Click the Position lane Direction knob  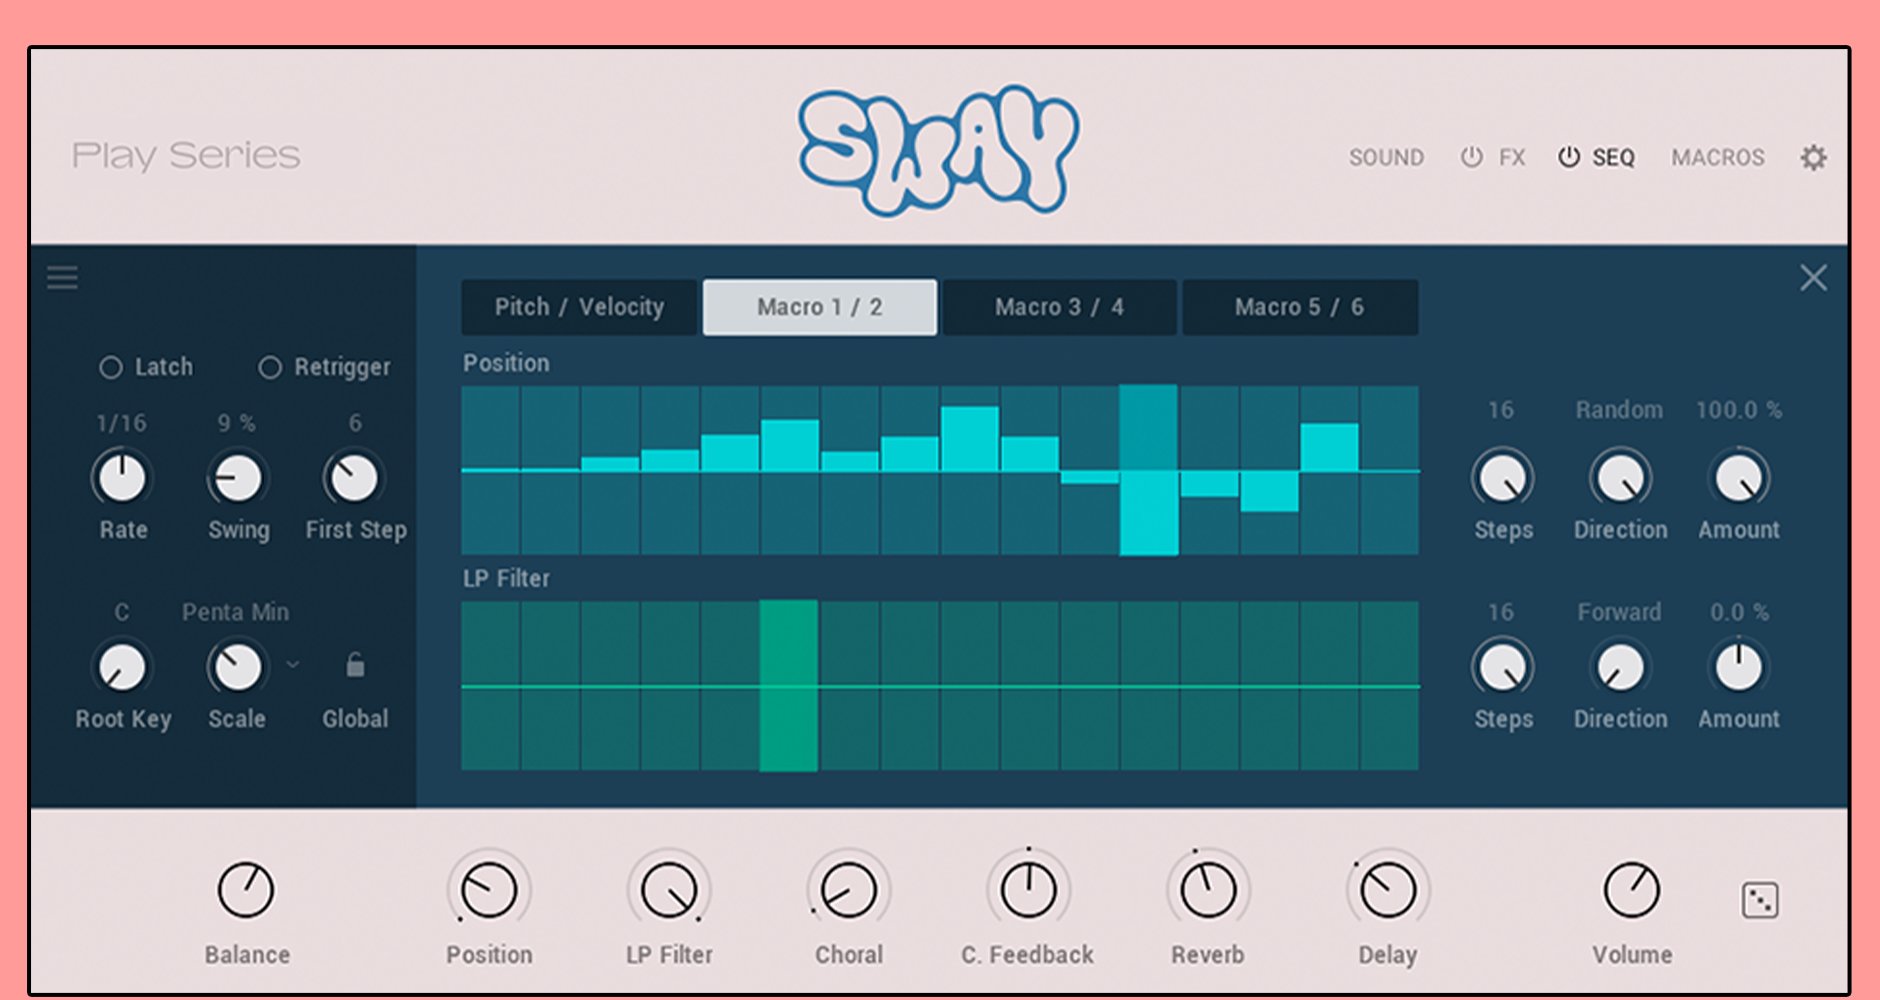click(1620, 479)
